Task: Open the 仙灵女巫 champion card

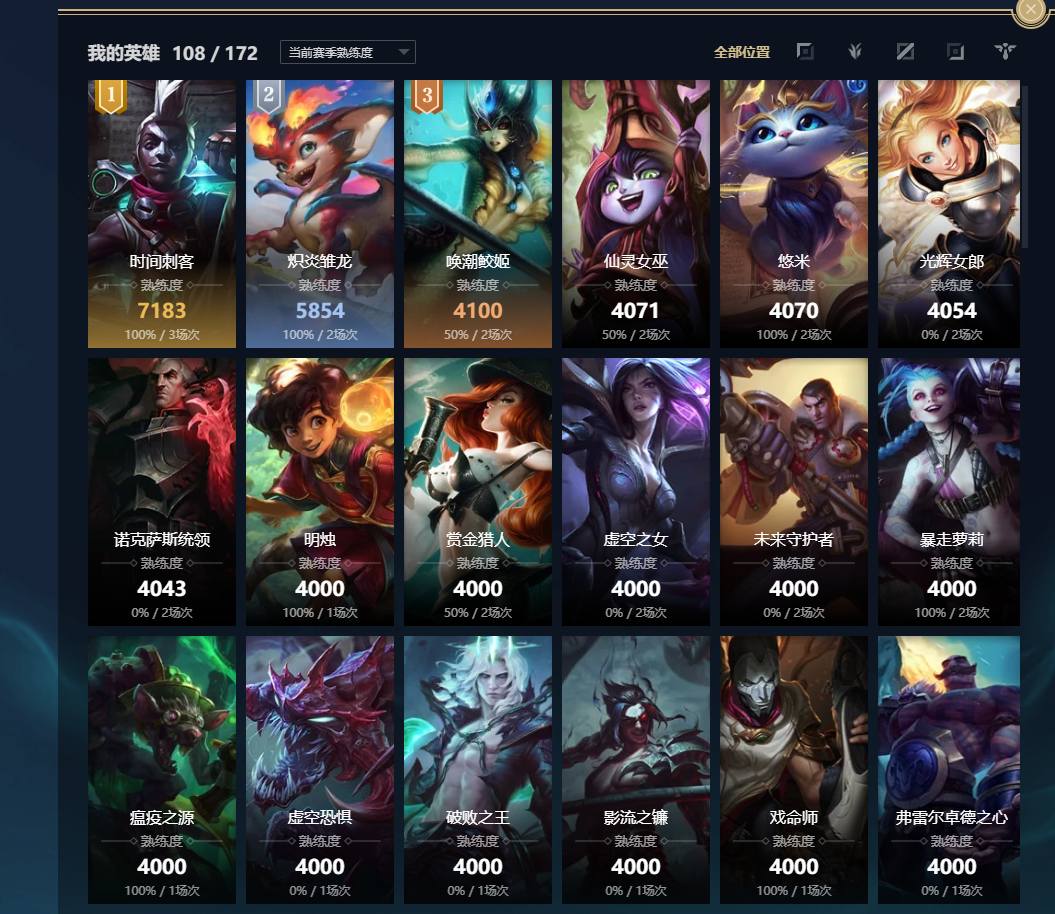Action: click(x=636, y=214)
